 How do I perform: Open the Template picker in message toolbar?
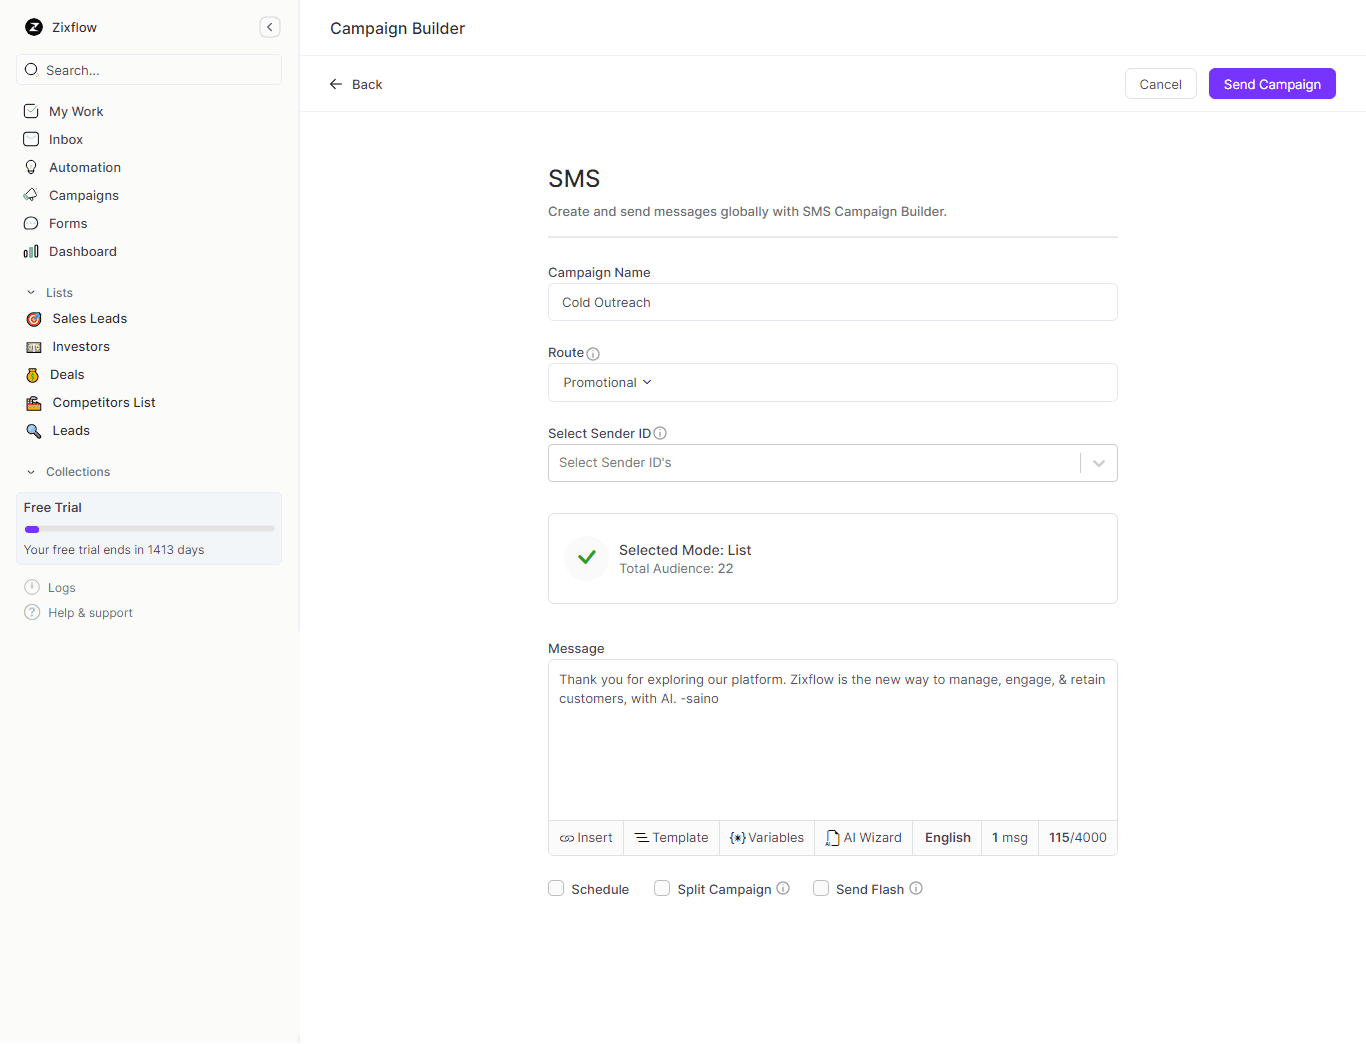pyautogui.click(x=671, y=837)
